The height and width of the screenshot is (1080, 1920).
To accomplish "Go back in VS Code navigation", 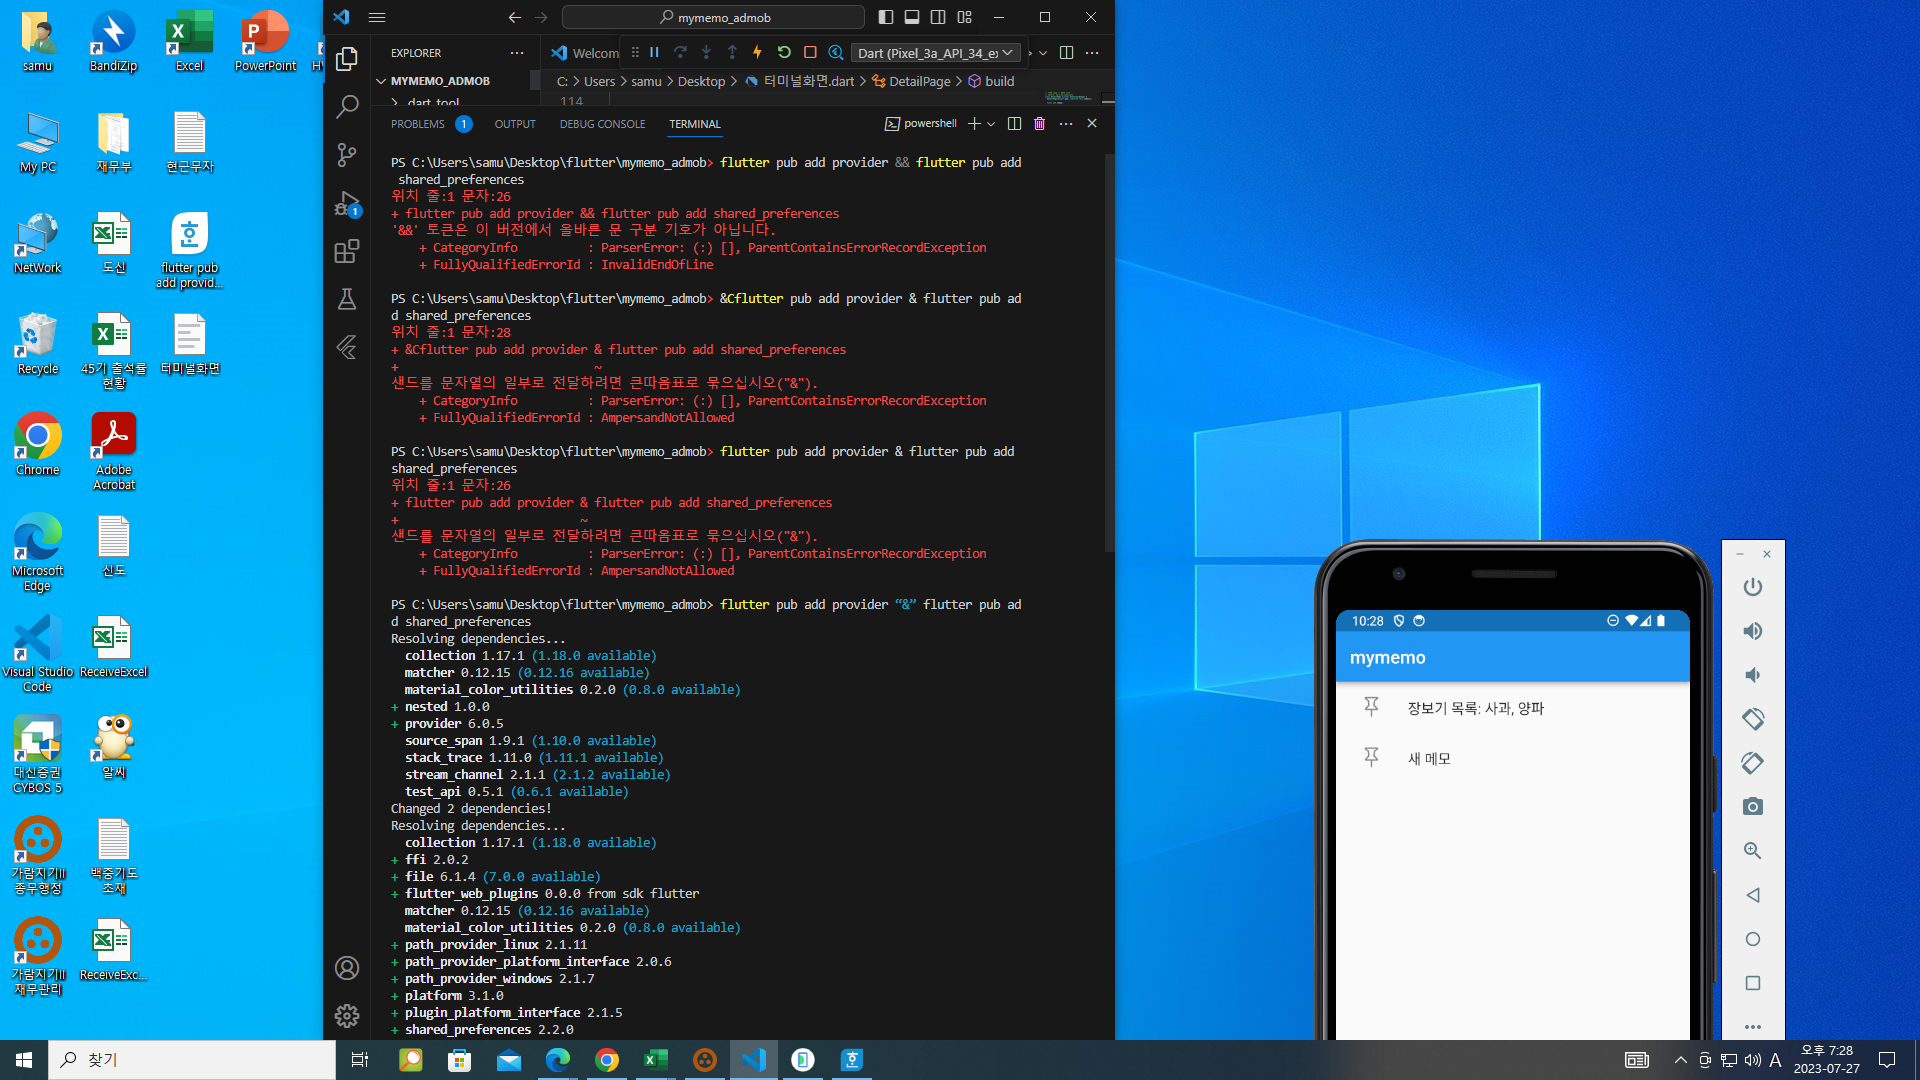I will (x=514, y=17).
